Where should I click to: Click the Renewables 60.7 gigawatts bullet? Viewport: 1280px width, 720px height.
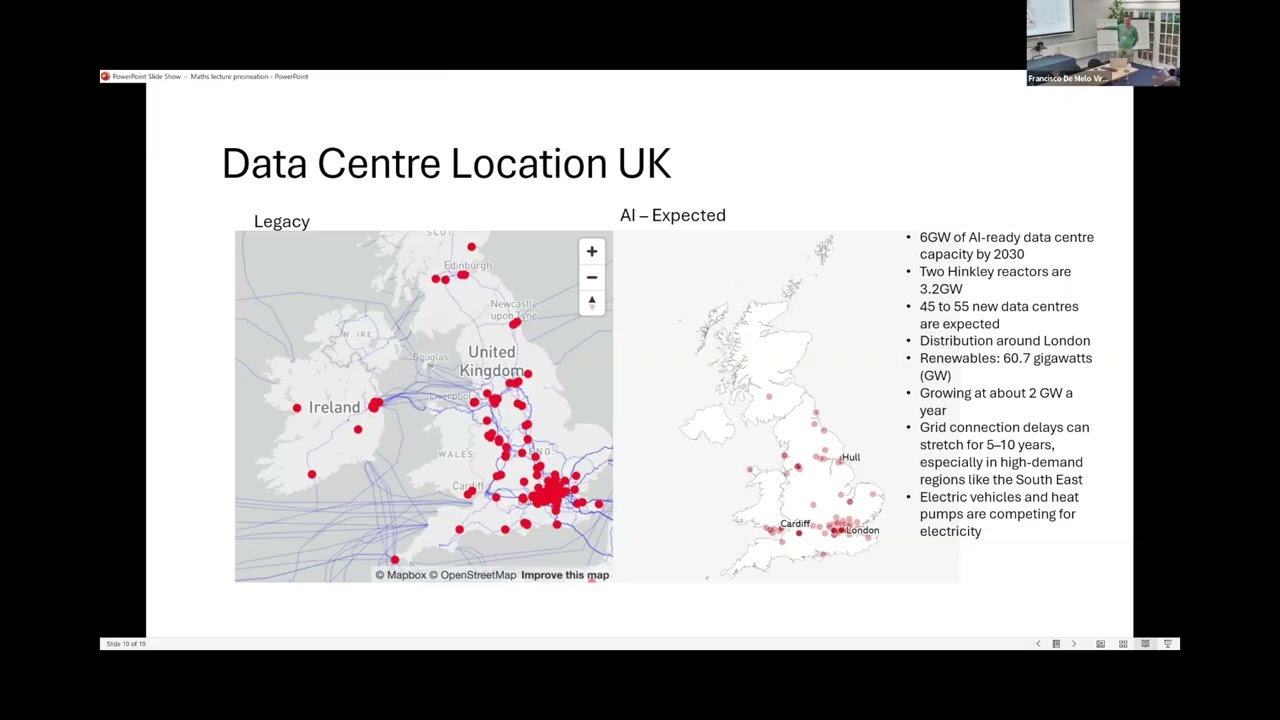(1006, 367)
